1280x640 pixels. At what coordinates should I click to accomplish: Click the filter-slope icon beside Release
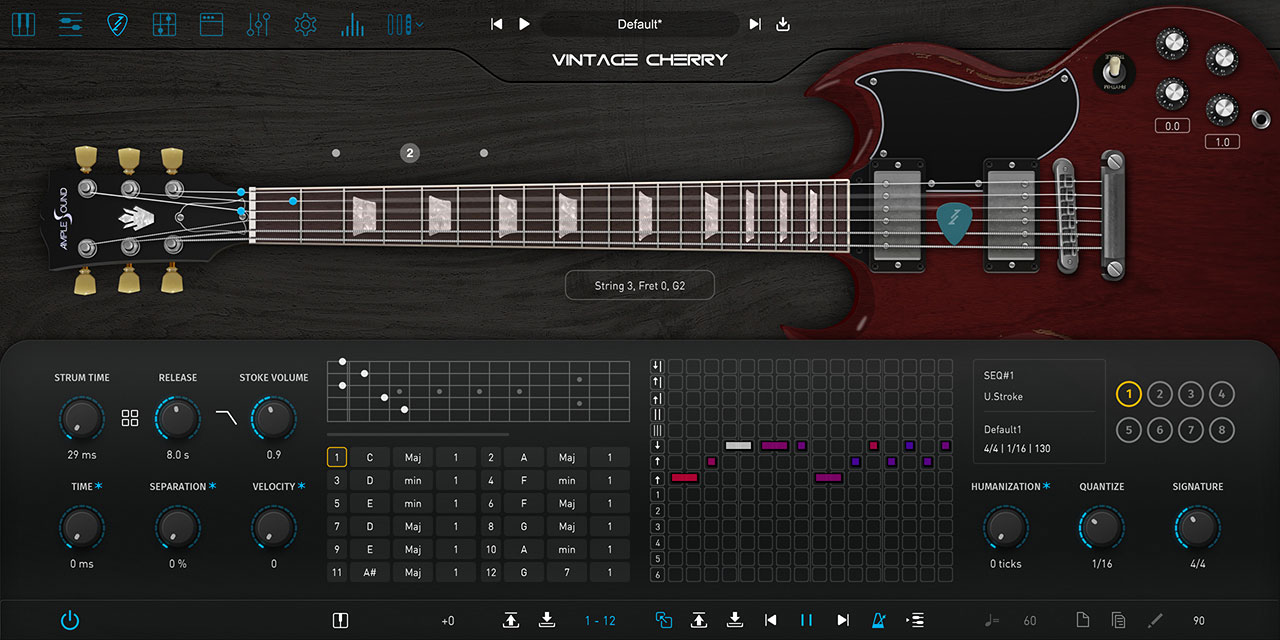click(226, 418)
